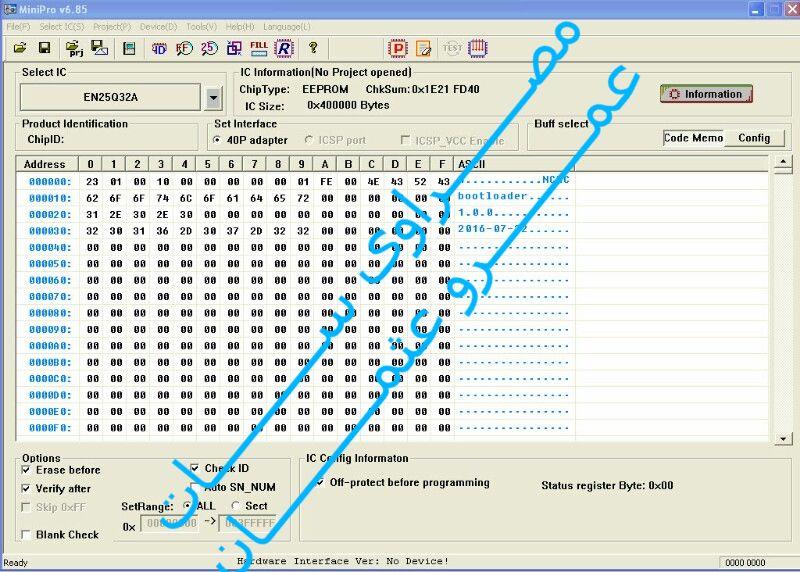
Task: Open File menu
Action: point(18,27)
